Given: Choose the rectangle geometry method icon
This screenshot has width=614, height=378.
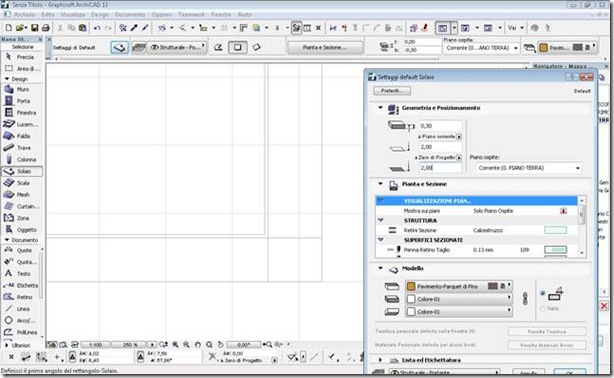Looking at the screenshot, I should coord(237,47).
